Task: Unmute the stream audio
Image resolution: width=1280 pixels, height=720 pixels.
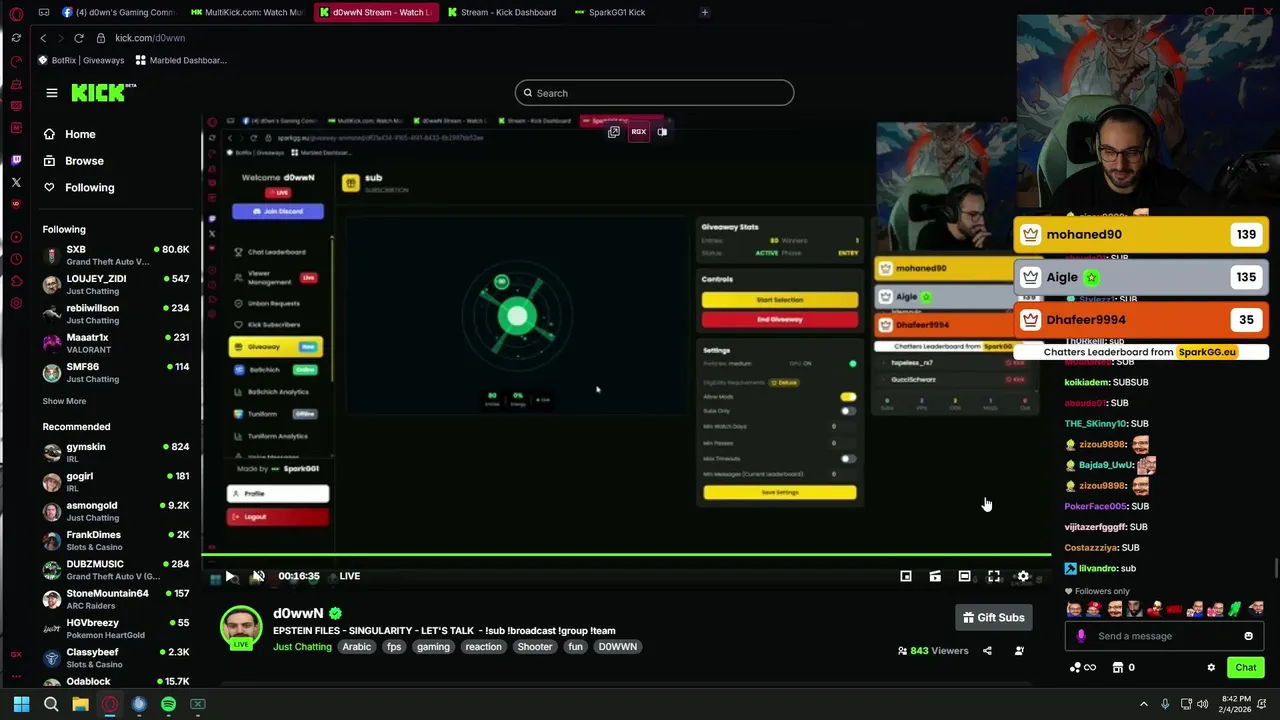Action: [x=258, y=576]
